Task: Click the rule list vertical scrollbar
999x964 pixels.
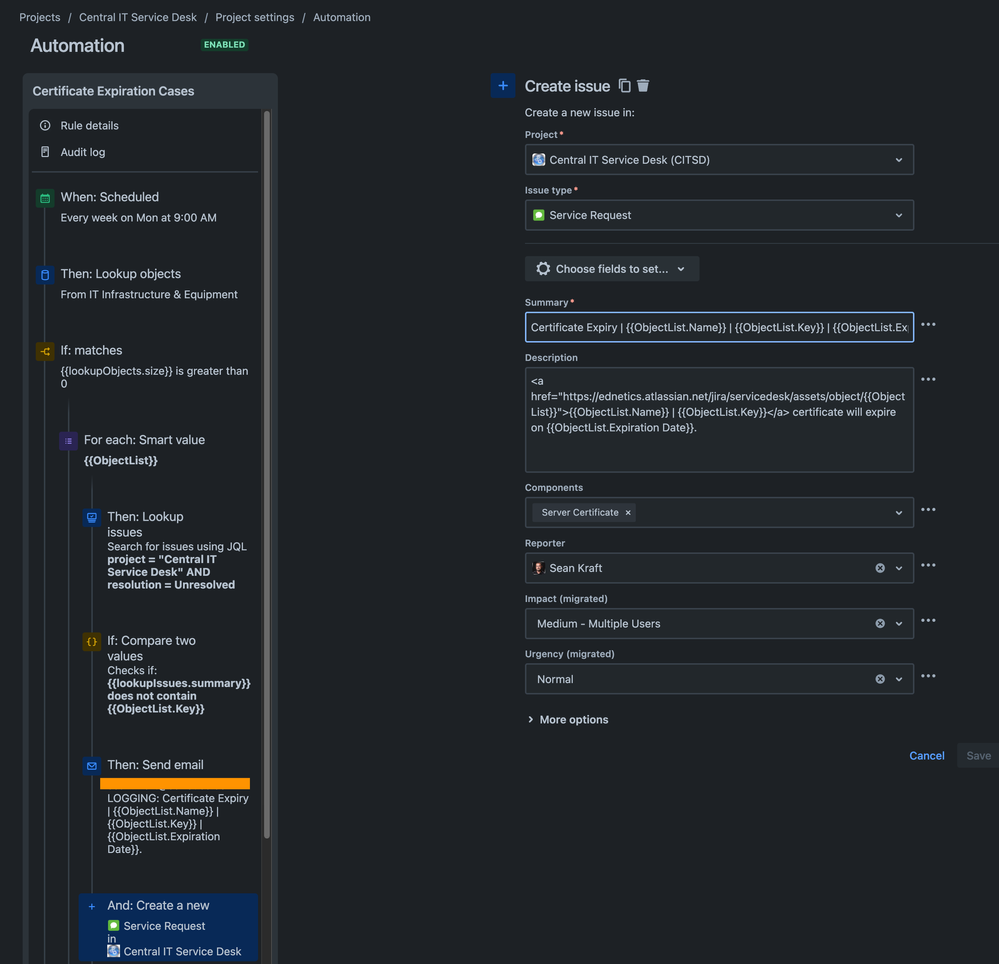Action: (267, 475)
